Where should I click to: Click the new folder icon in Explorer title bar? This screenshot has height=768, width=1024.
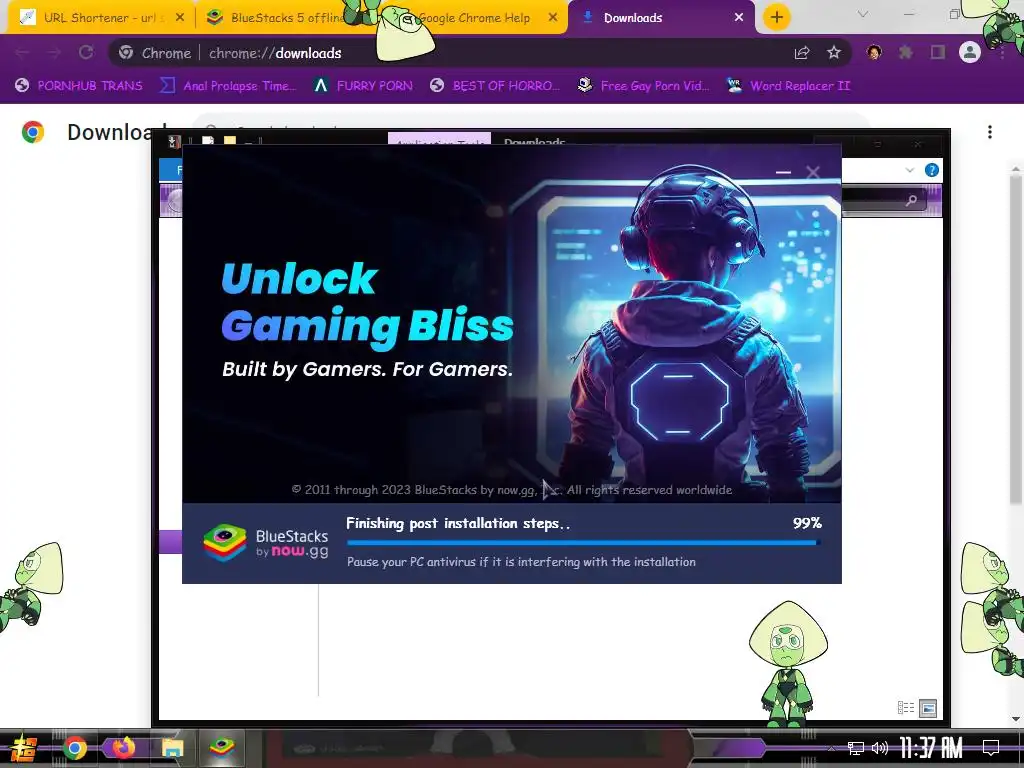(x=229, y=140)
